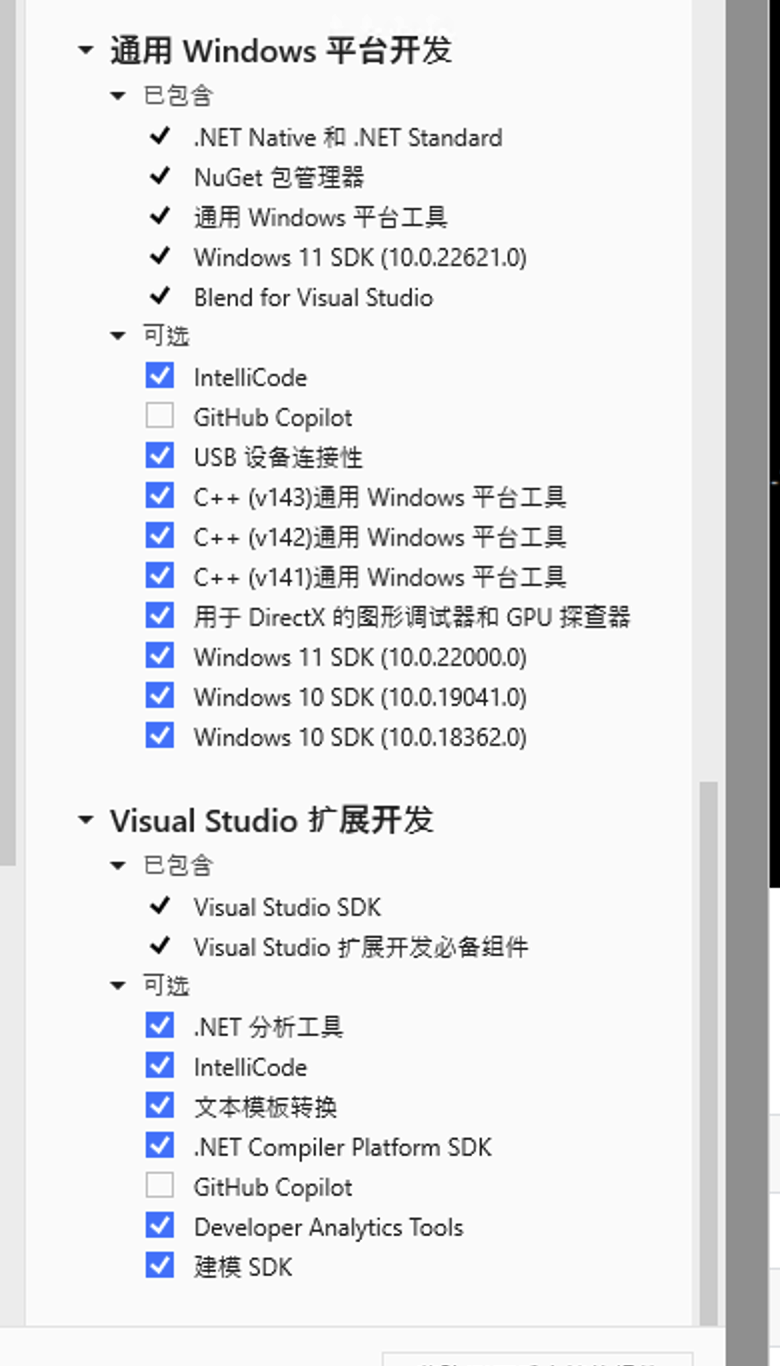Uncheck 用于 DirectX 的图形调试器和 GPU 探查器

tap(159, 616)
